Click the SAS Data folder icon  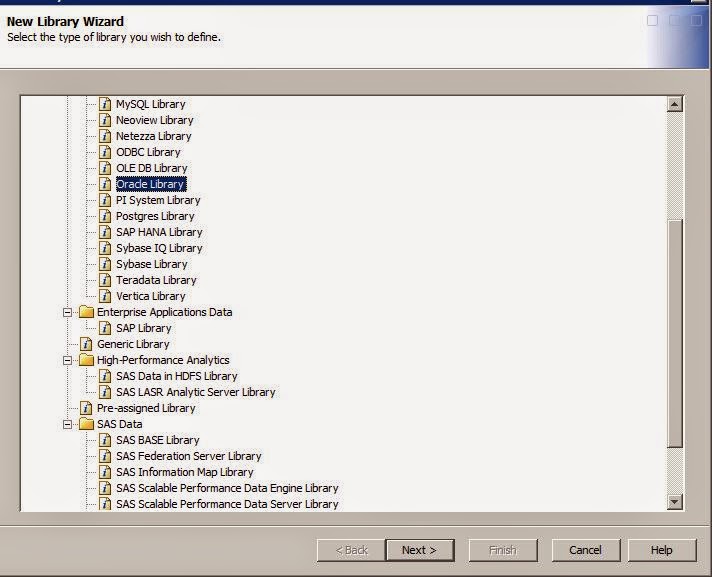(x=86, y=424)
